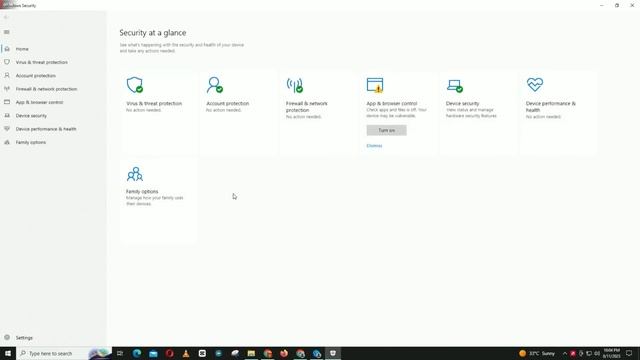Open Device security from sidebar
The image size is (640, 360).
point(31,116)
